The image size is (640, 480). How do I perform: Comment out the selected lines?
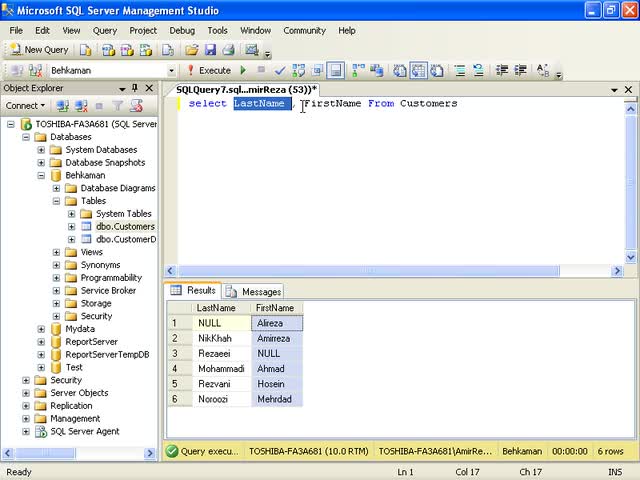click(460, 71)
